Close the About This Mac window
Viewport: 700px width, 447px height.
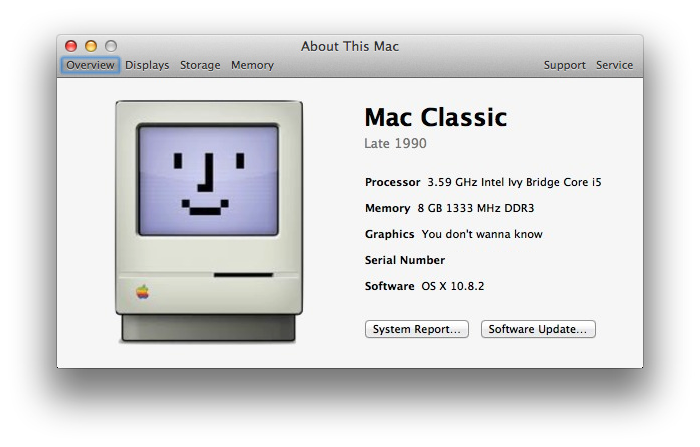point(71,46)
